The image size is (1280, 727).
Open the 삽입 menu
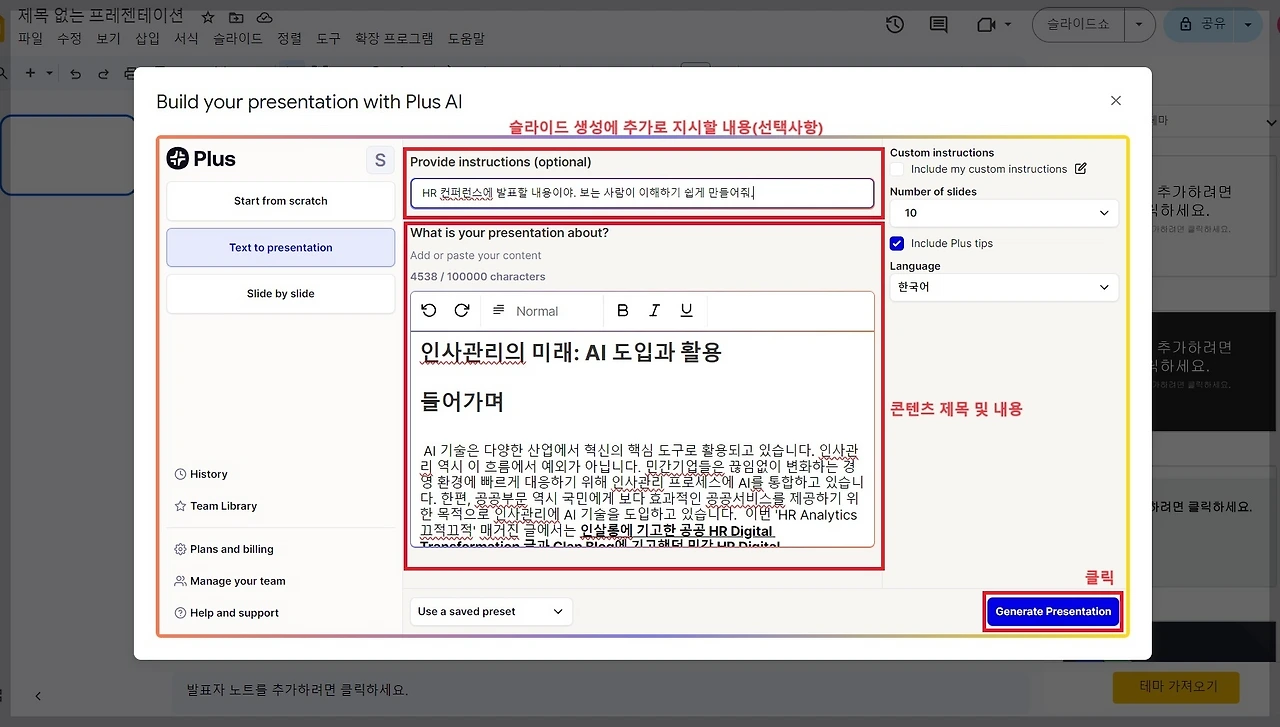pos(147,39)
